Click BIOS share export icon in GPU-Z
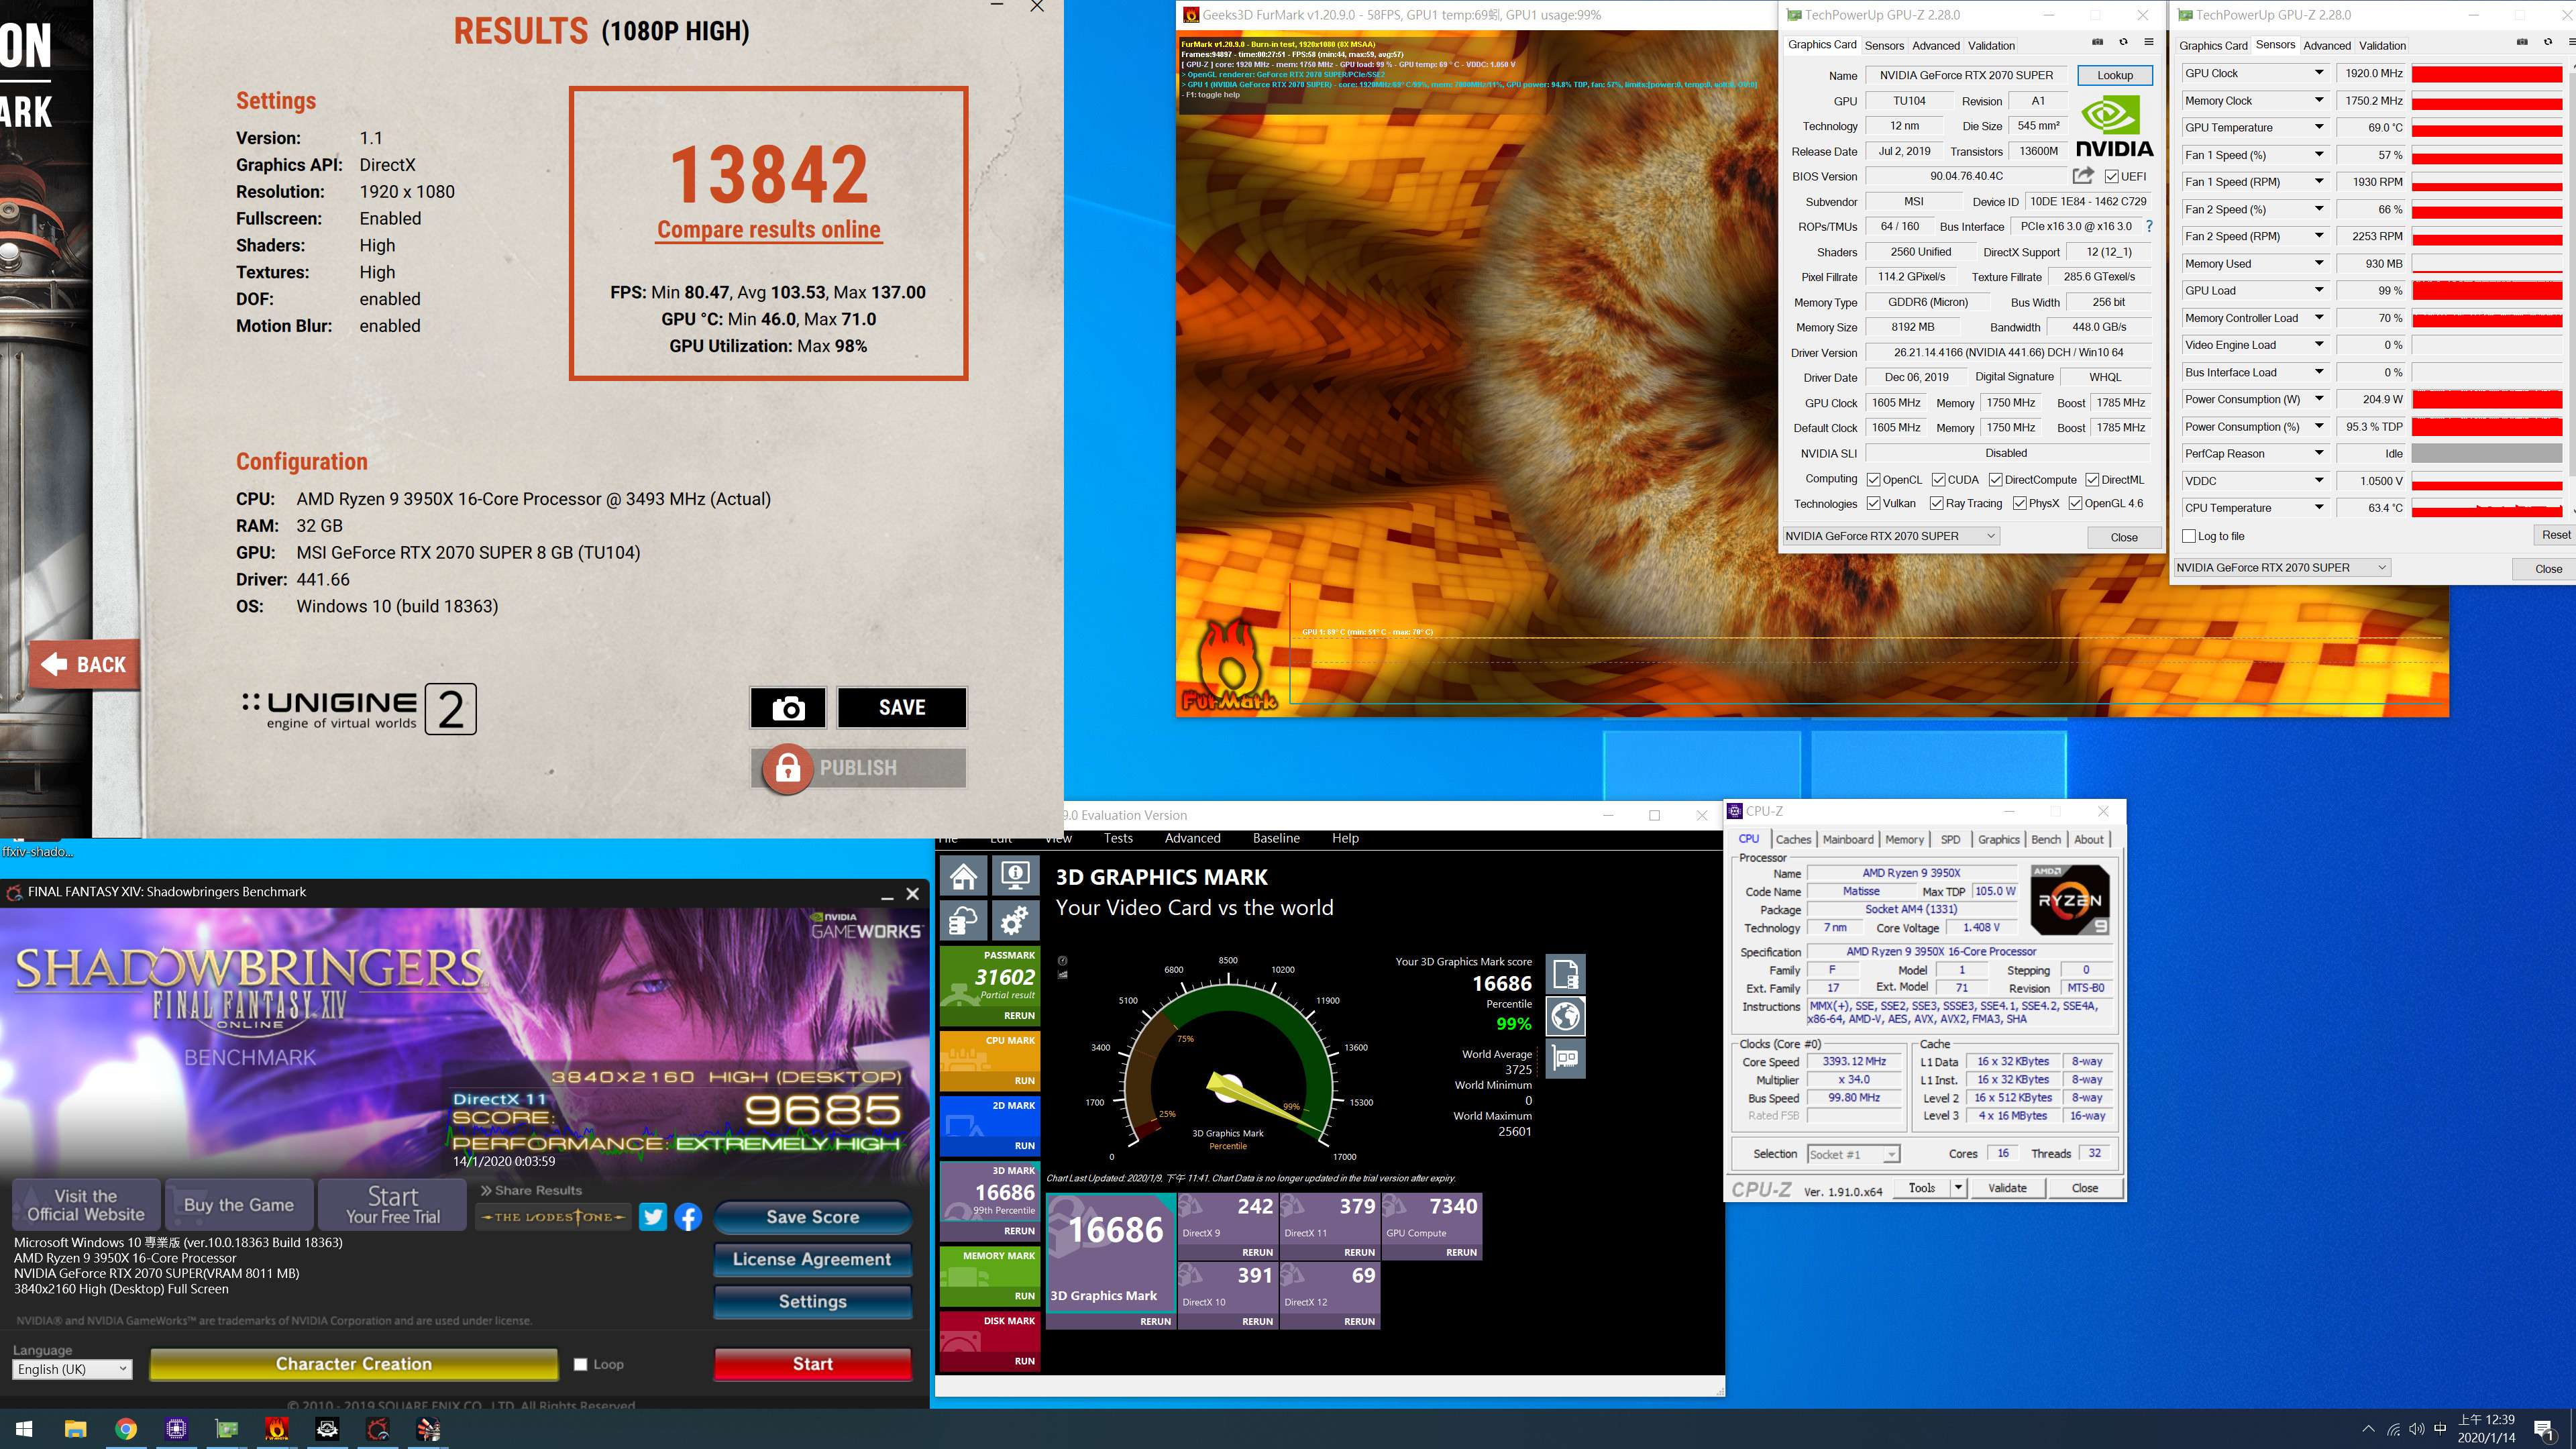Viewport: 2576px width, 1449px height. point(2083,176)
